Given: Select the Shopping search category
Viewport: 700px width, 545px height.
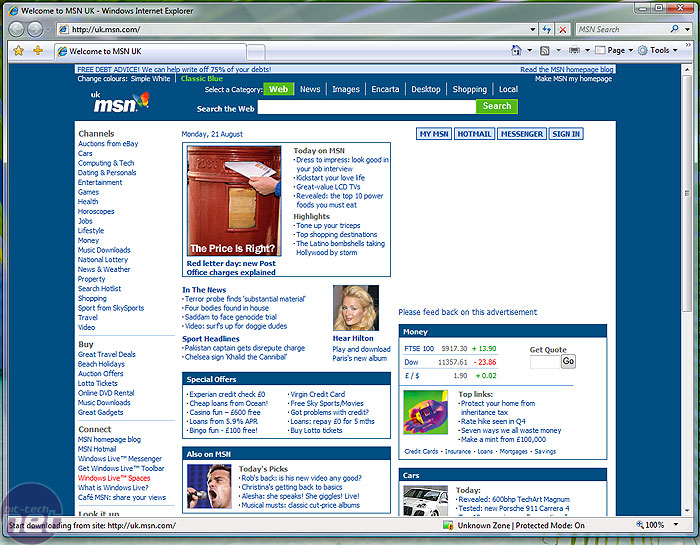Looking at the screenshot, I should coord(470,89).
